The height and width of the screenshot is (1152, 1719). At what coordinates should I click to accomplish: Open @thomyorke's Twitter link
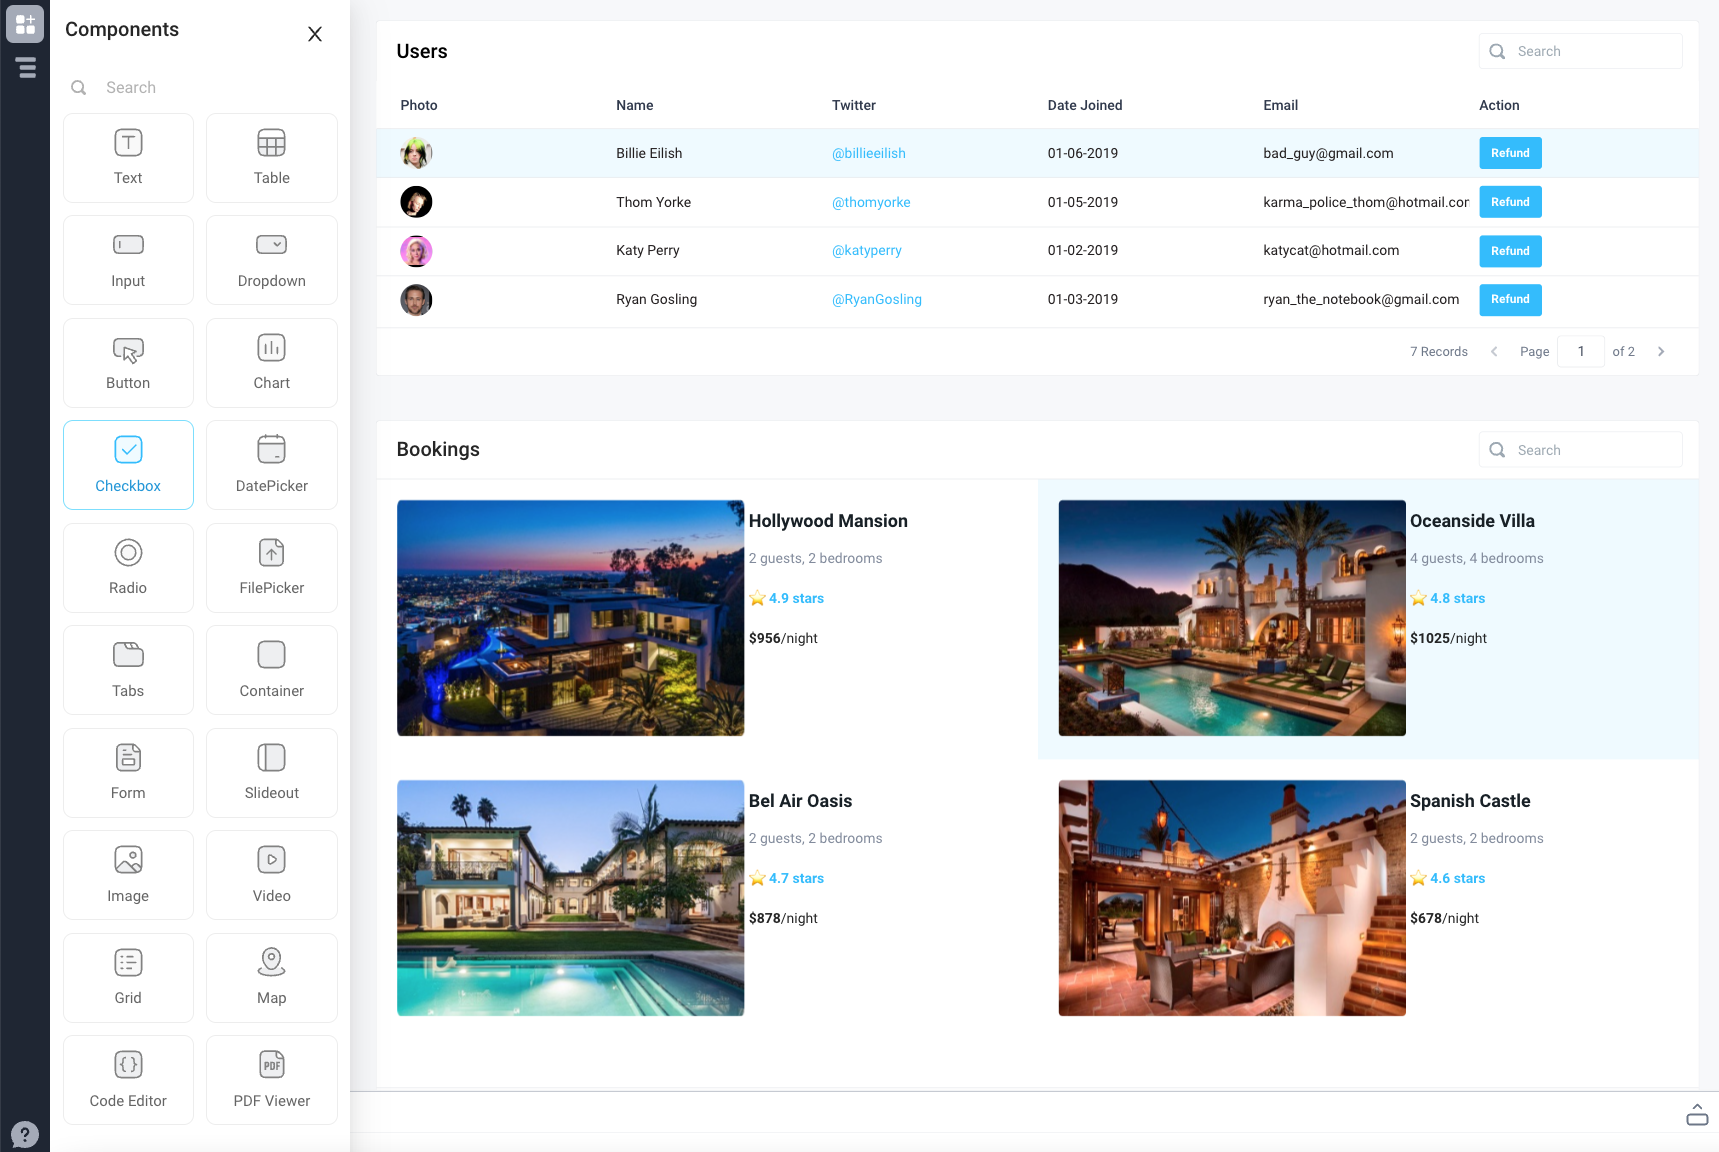(870, 202)
